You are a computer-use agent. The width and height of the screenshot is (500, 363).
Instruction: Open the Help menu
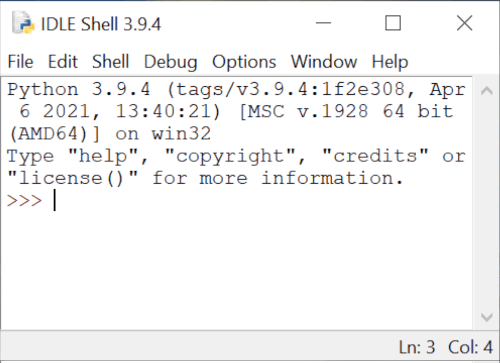(x=390, y=62)
